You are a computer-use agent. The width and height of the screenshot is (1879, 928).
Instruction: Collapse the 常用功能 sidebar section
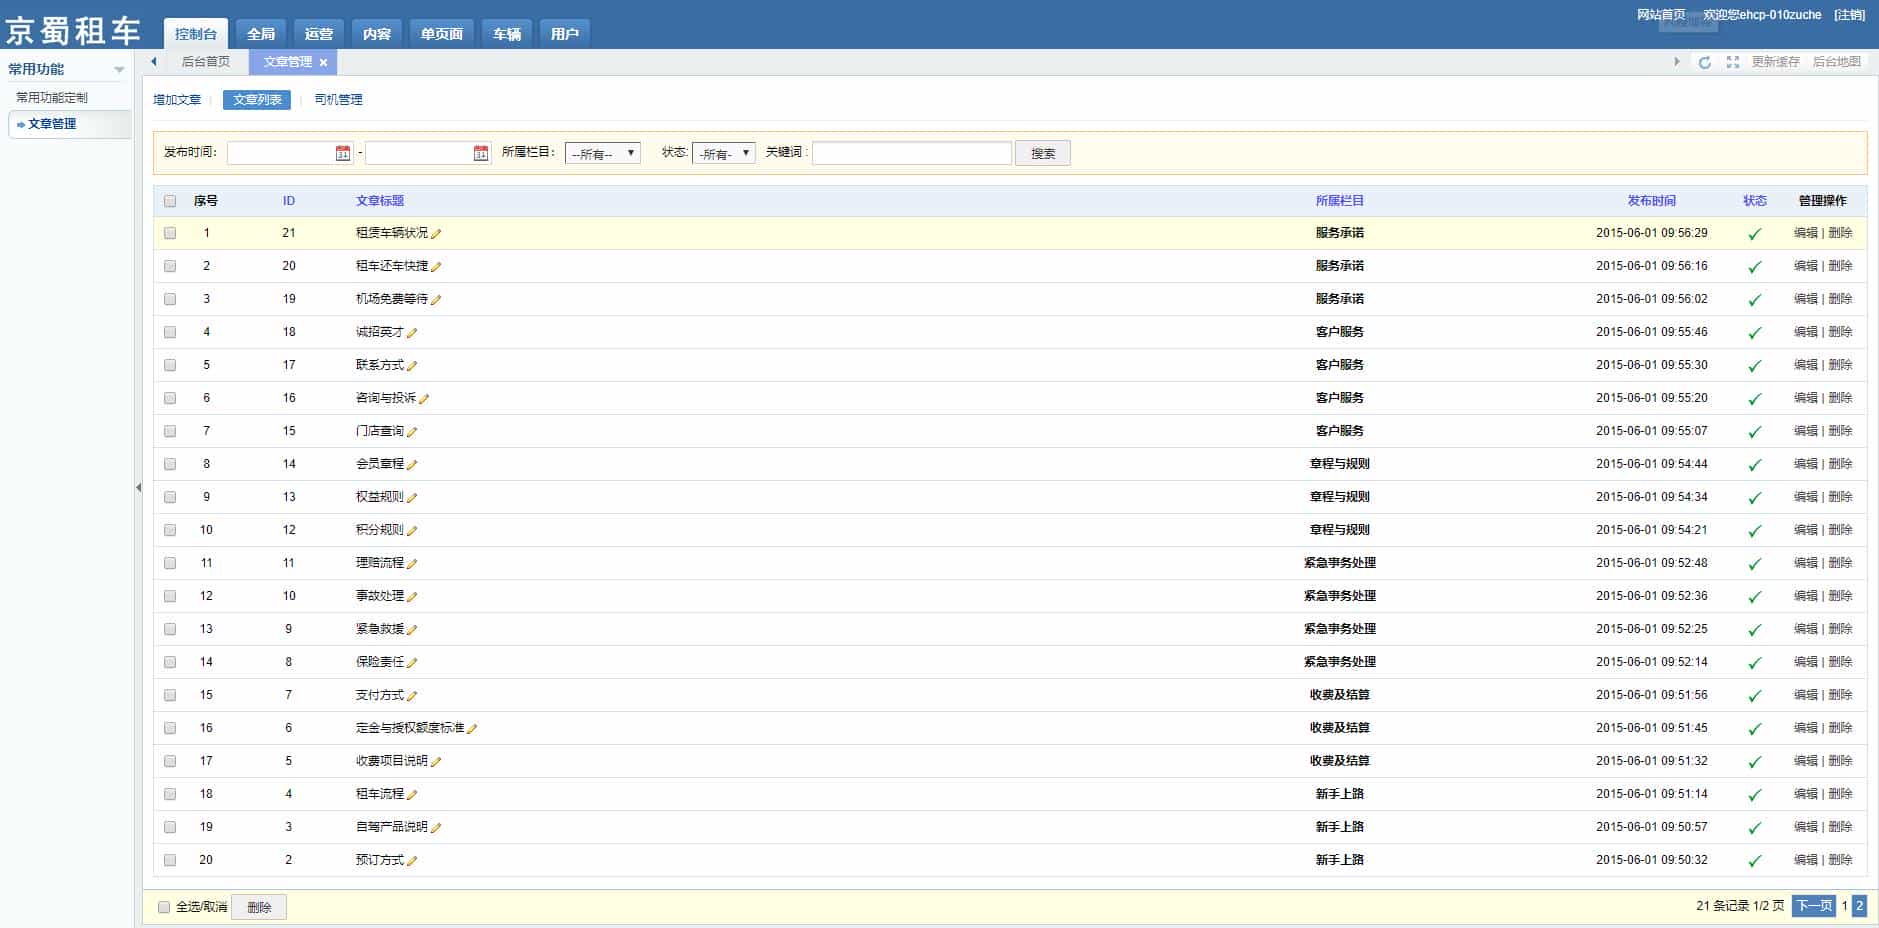pos(119,70)
